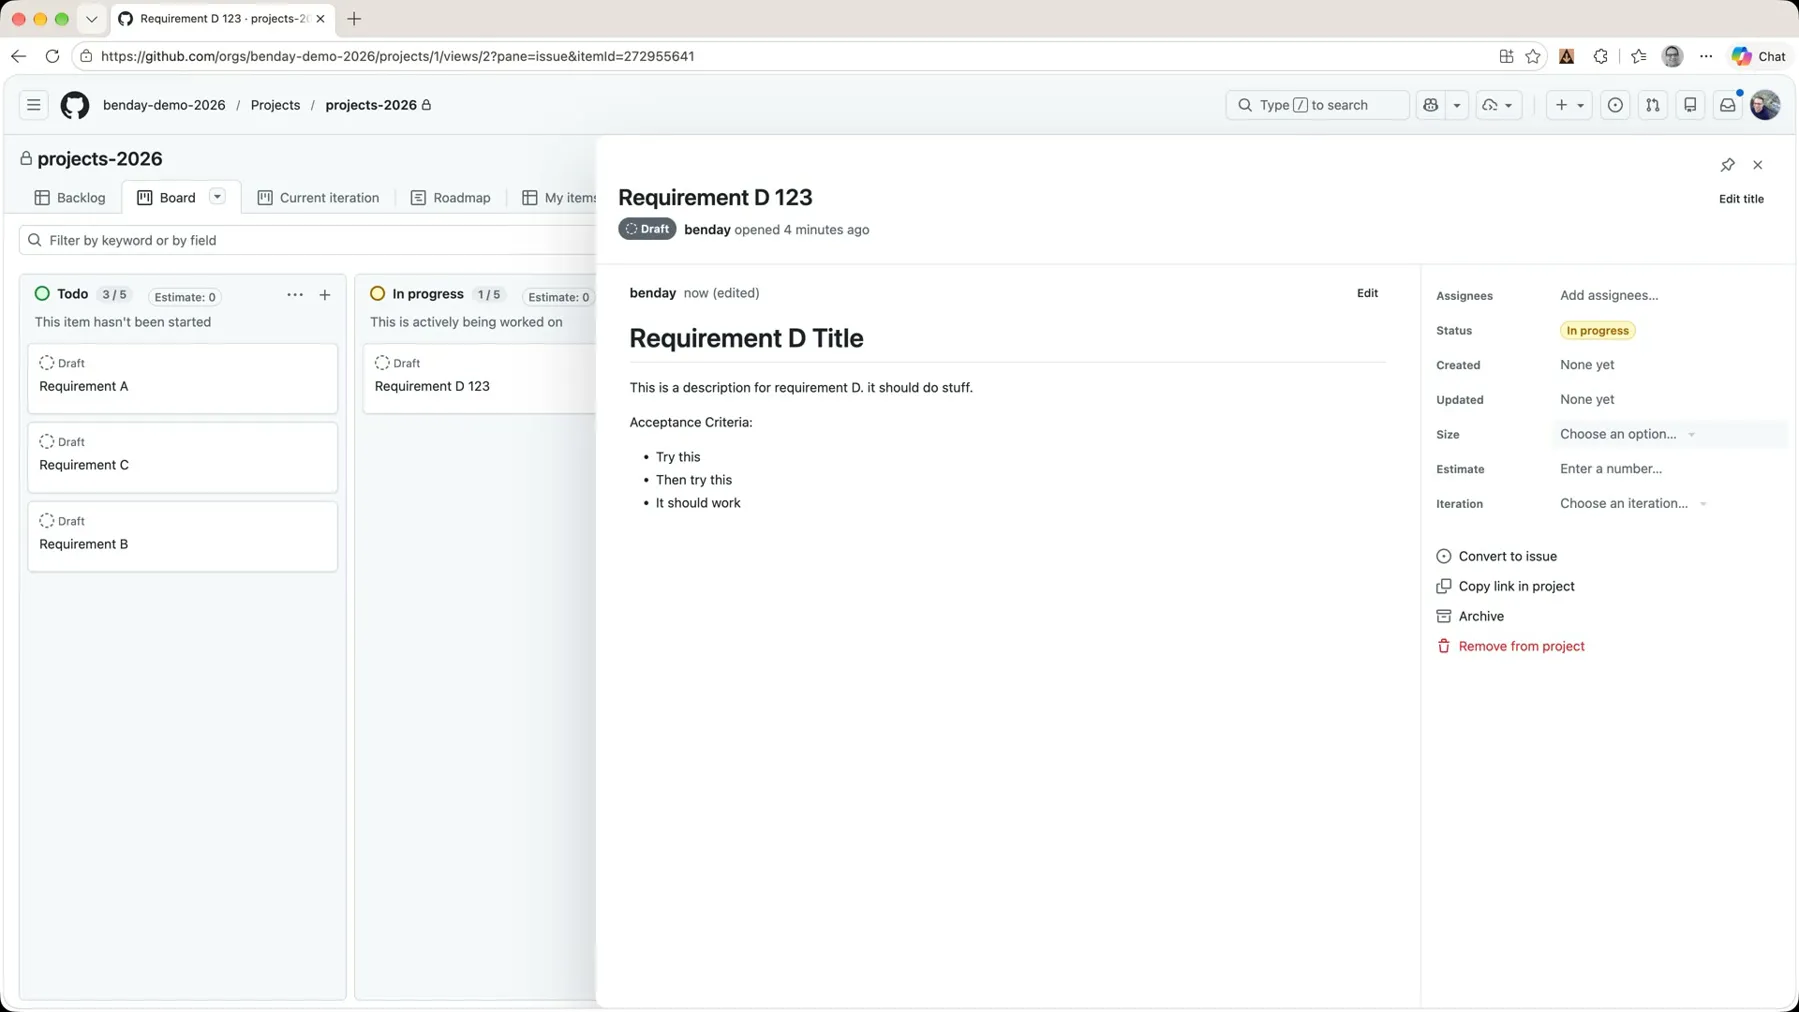Close the Requirement D 123 side panel
Image resolution: width=1799 pixels, height=1012 pixels.
click(1757, 165)
